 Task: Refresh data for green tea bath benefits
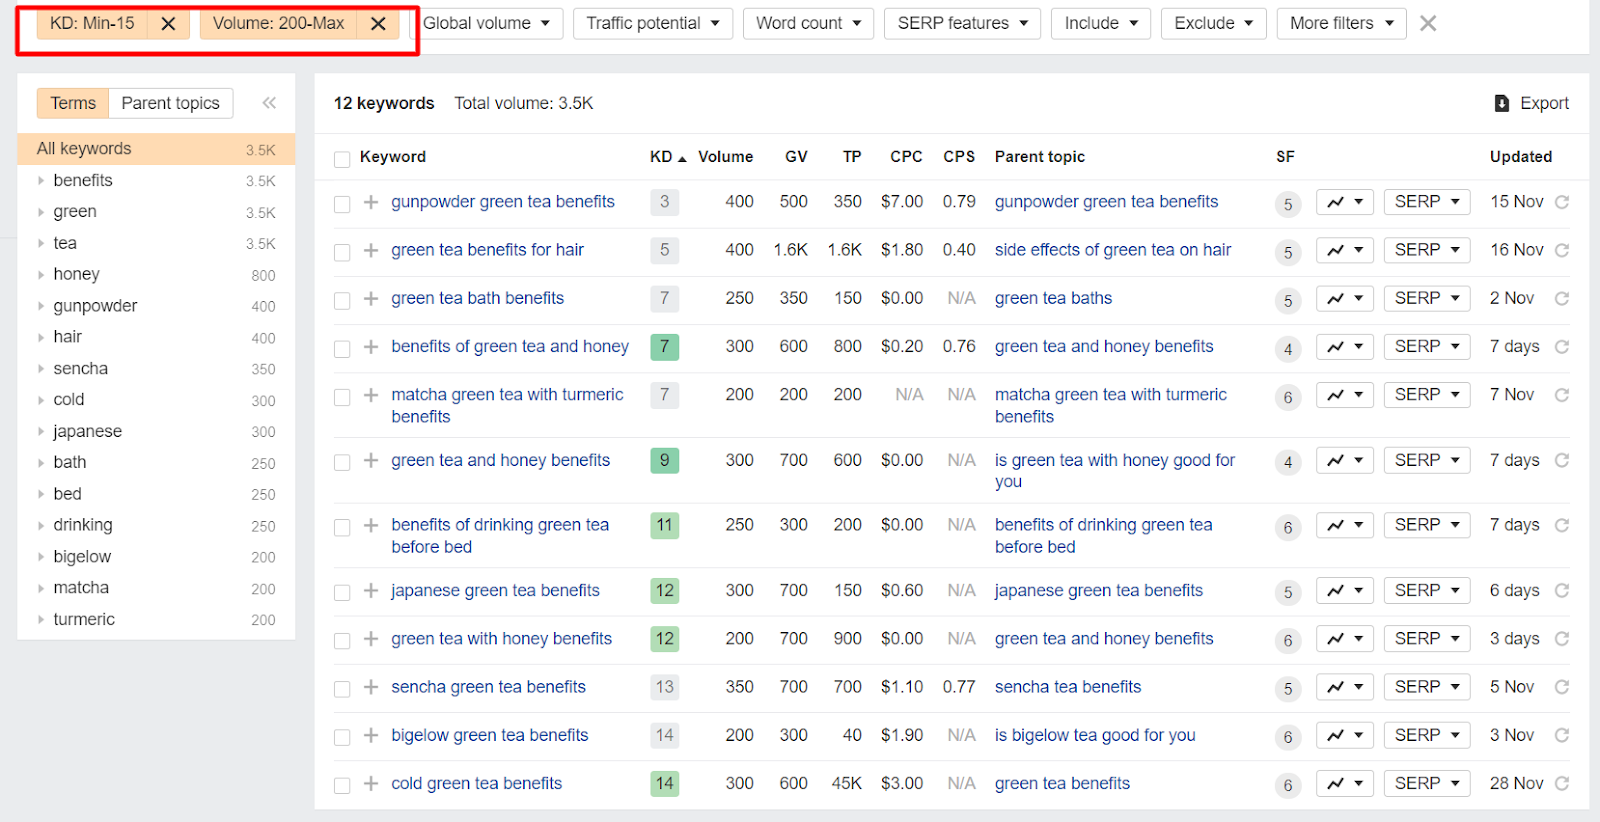[1562, 299]
